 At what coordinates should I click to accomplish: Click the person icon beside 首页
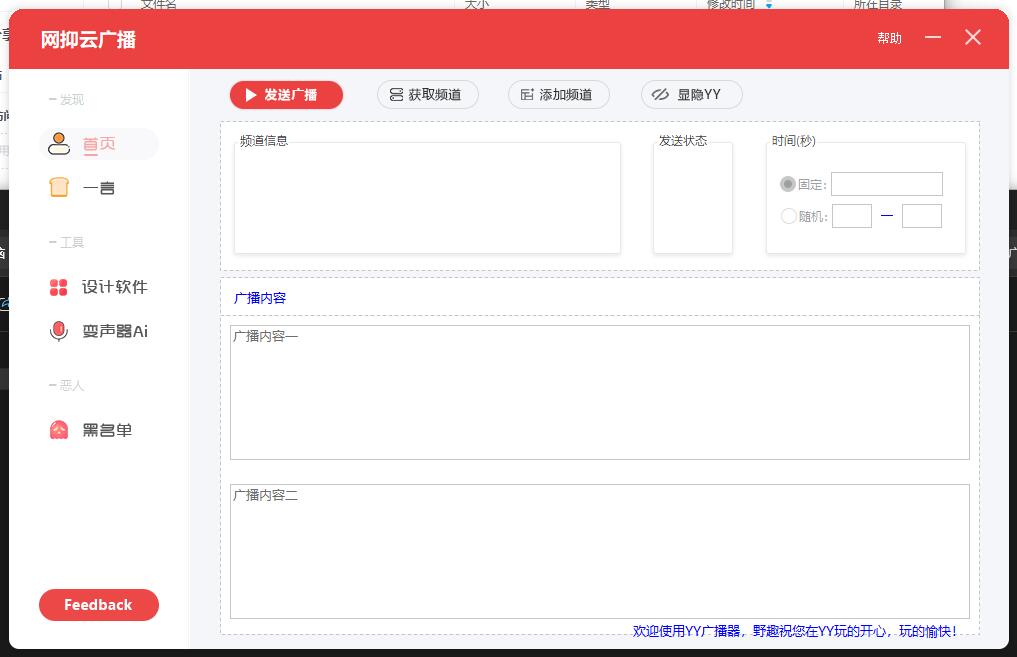tap(59, 144)
